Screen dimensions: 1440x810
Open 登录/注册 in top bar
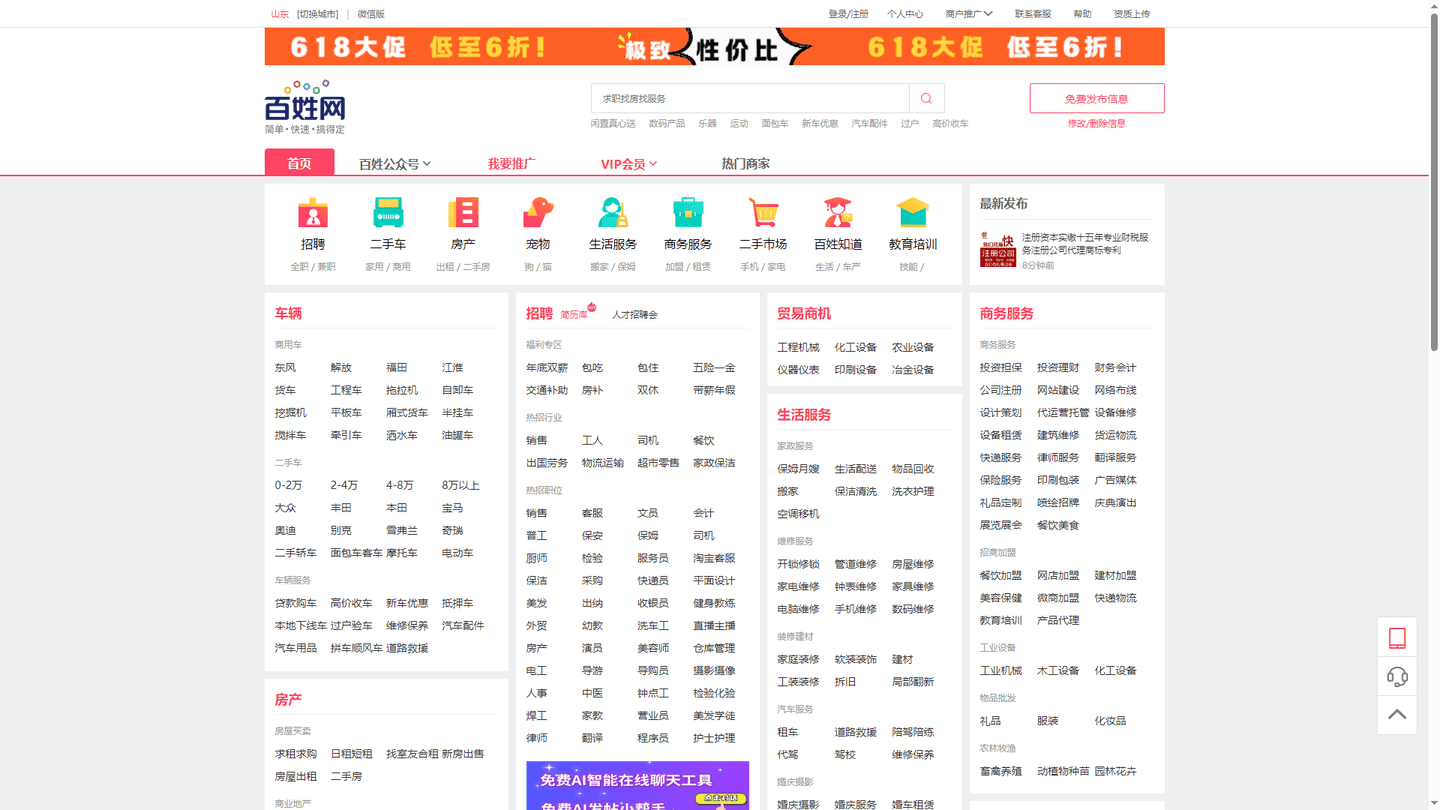coord(848,14)
